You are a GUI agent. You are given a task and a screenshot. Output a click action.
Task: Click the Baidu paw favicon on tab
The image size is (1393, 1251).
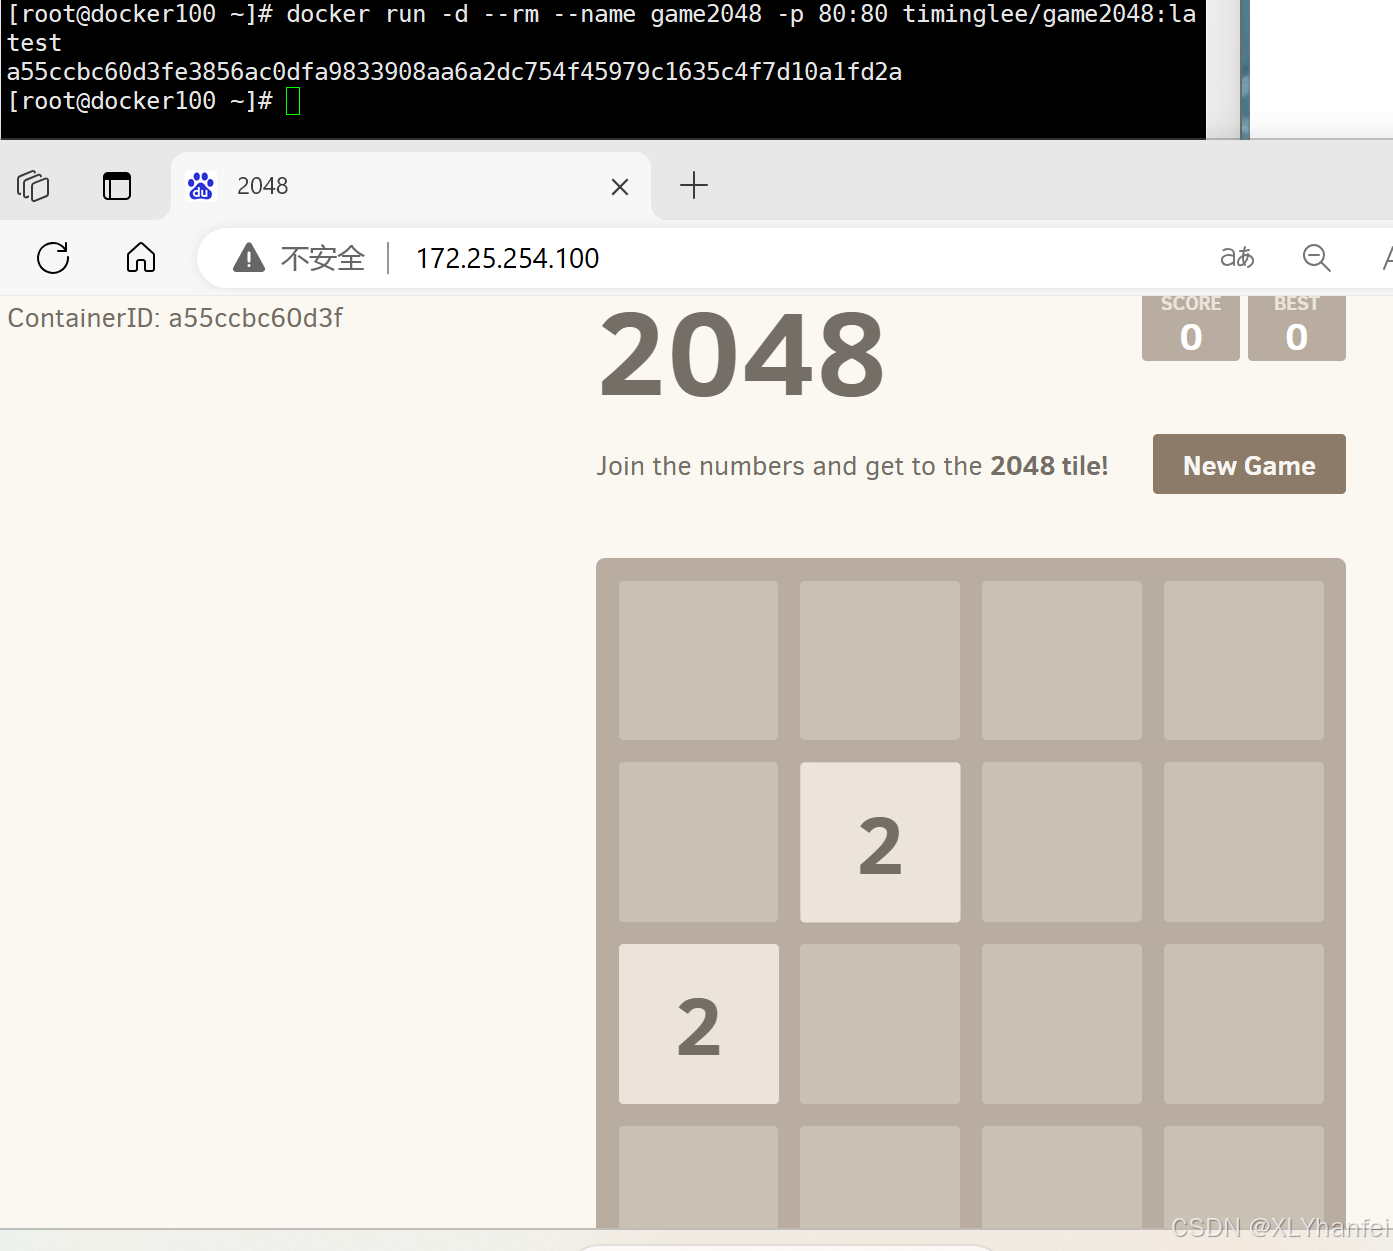201,186
